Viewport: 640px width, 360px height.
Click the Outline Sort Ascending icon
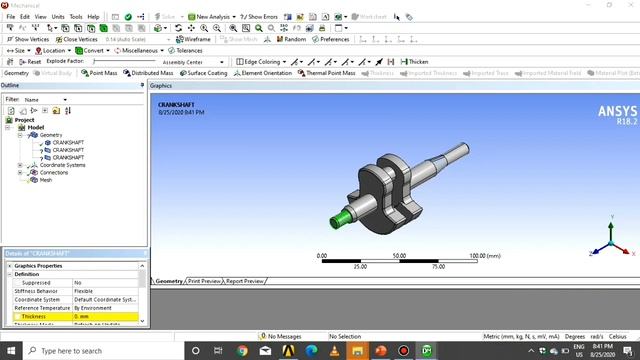(68, 111)
